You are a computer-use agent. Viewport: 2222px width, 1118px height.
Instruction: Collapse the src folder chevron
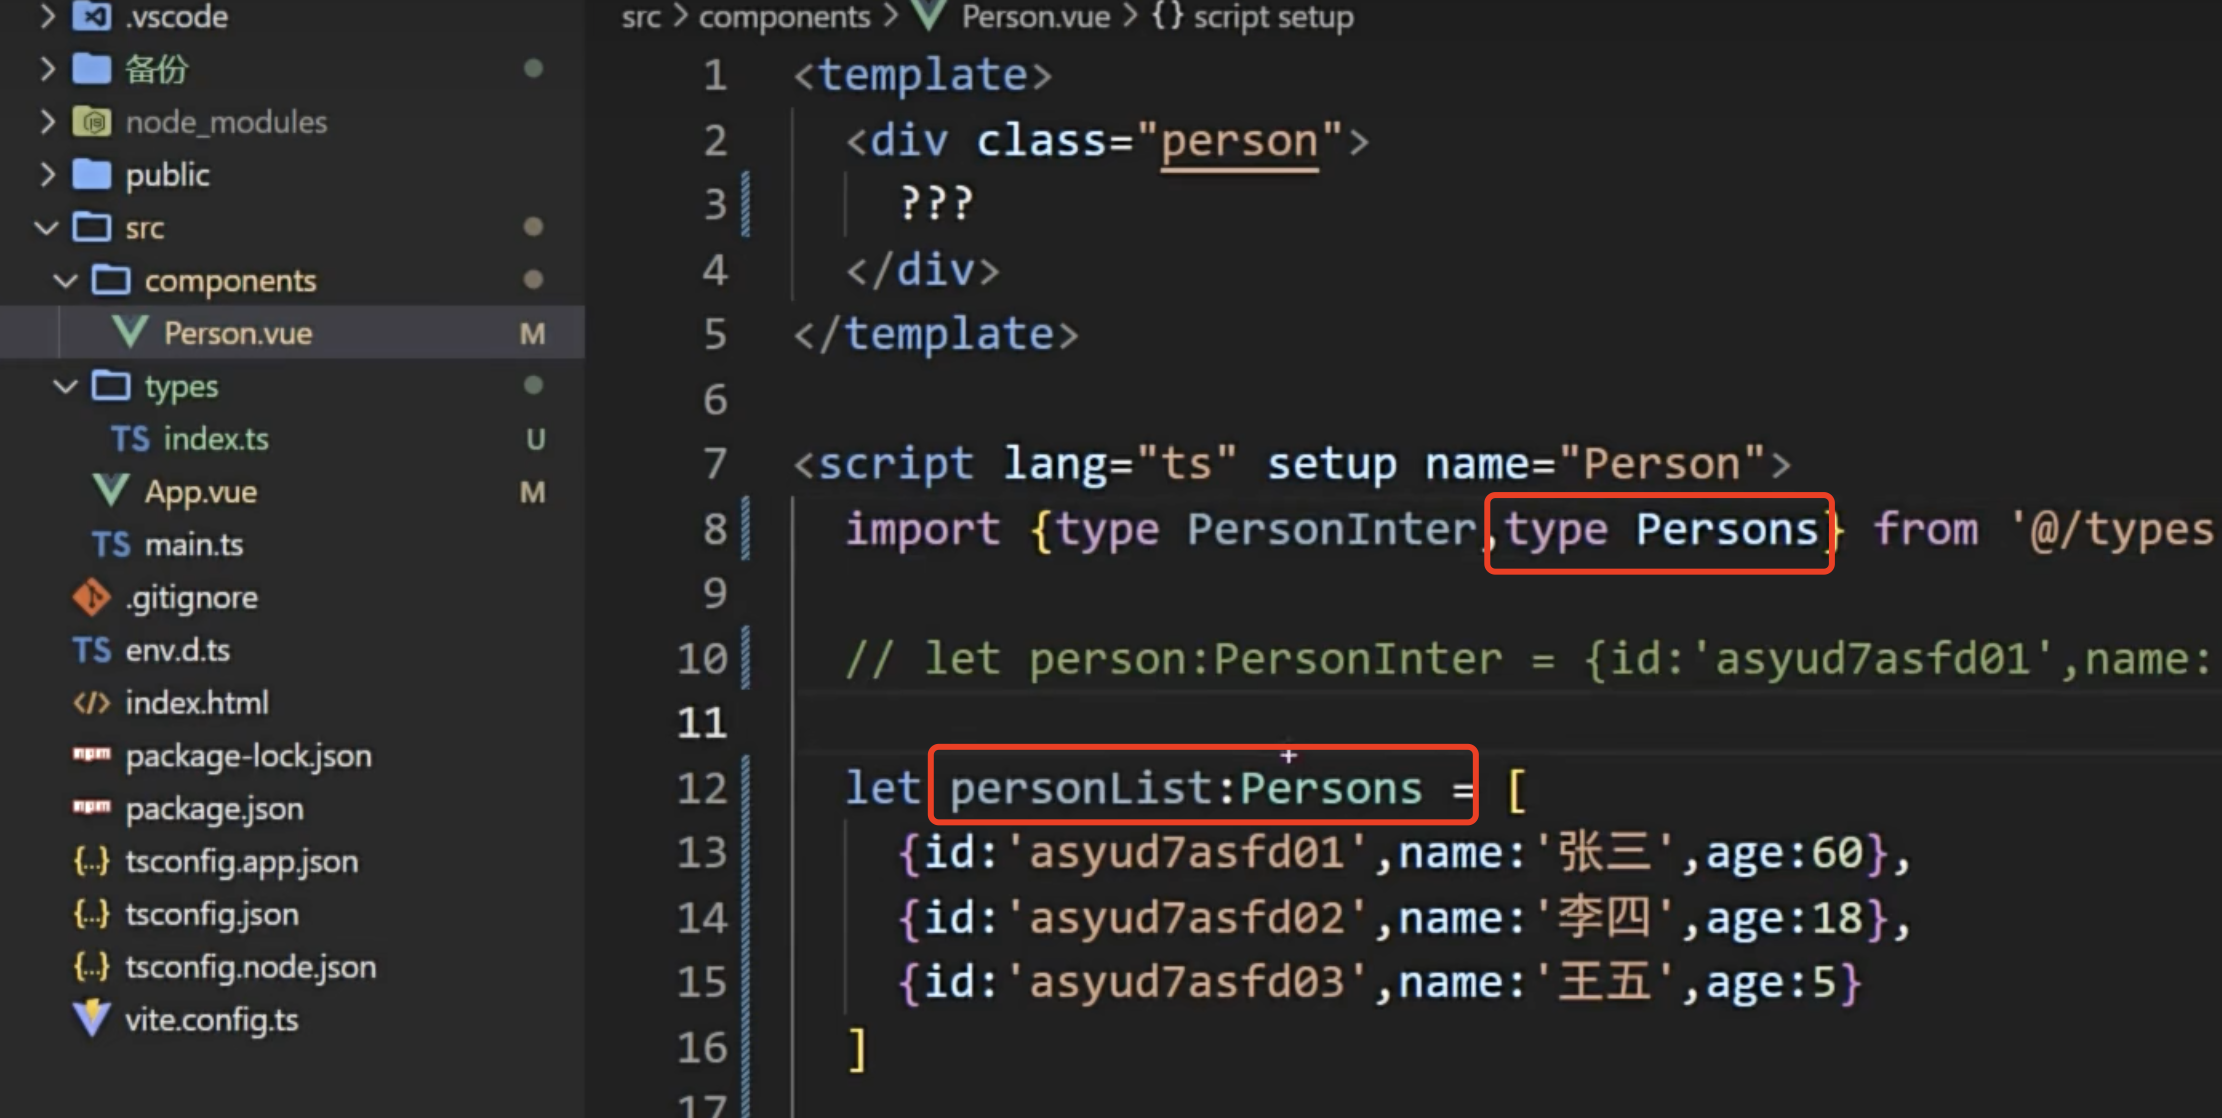(46, 228)
